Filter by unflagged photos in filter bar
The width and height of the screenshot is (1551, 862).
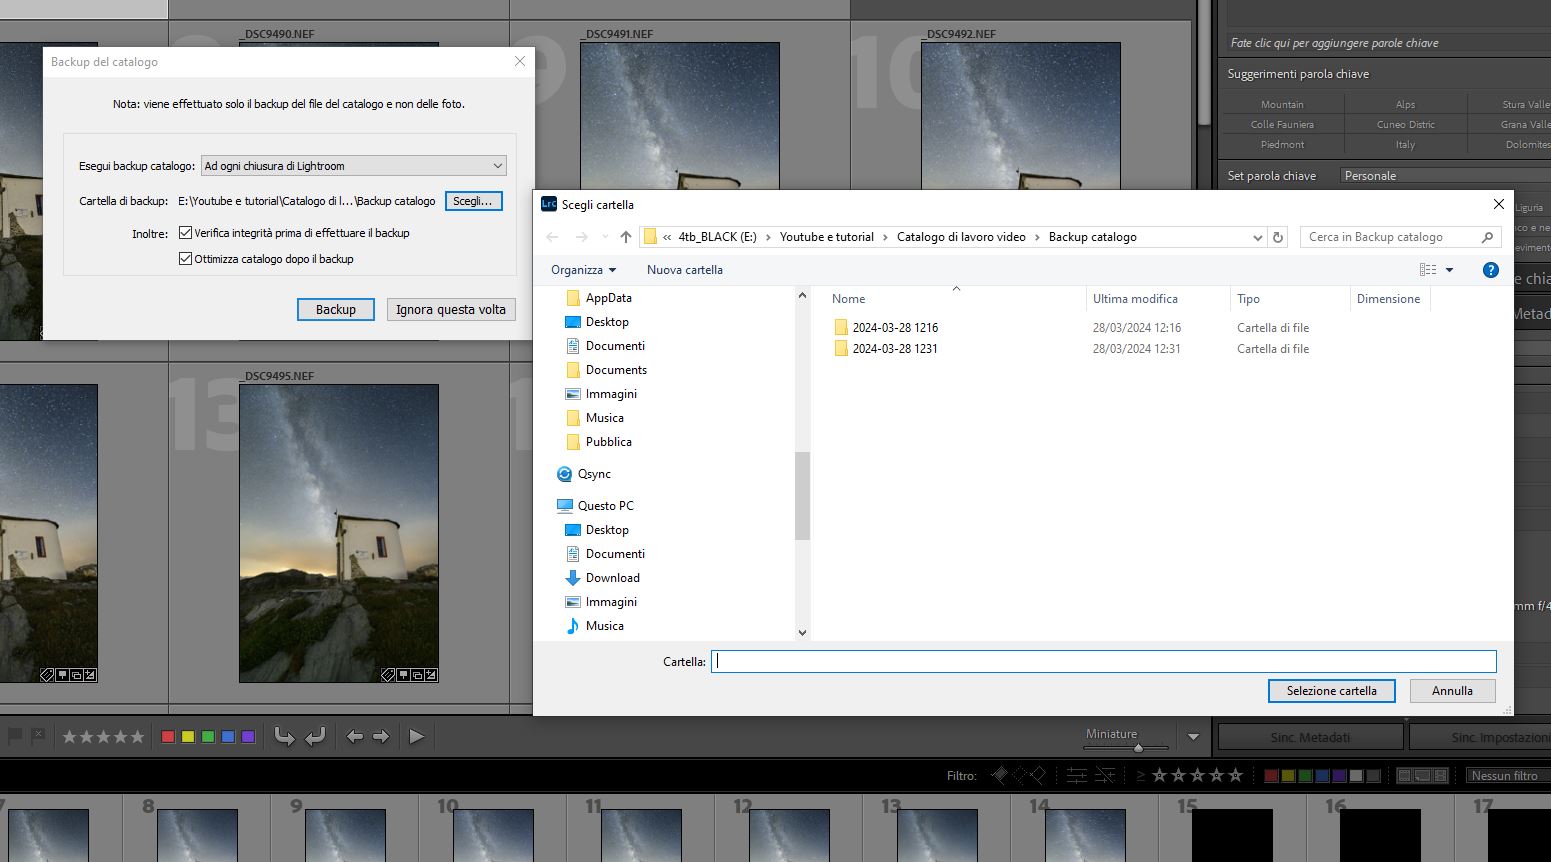tap(1018, 775)
